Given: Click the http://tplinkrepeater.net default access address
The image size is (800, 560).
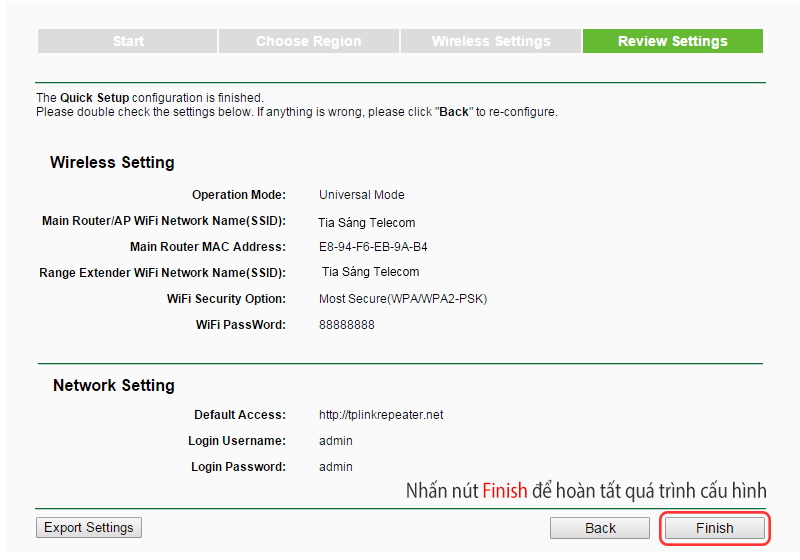Looking at the screenshot, I should [381, 415].
